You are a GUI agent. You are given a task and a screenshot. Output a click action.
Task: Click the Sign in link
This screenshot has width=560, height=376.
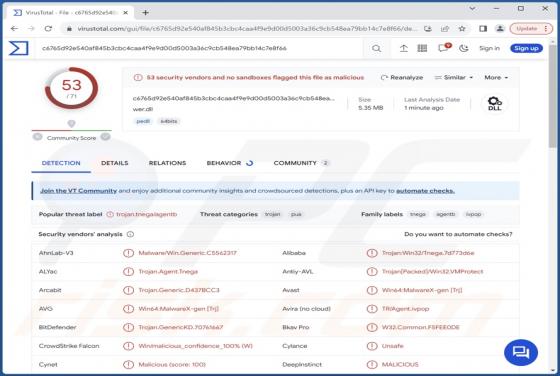pyautogui.click(x=489, y=48)
